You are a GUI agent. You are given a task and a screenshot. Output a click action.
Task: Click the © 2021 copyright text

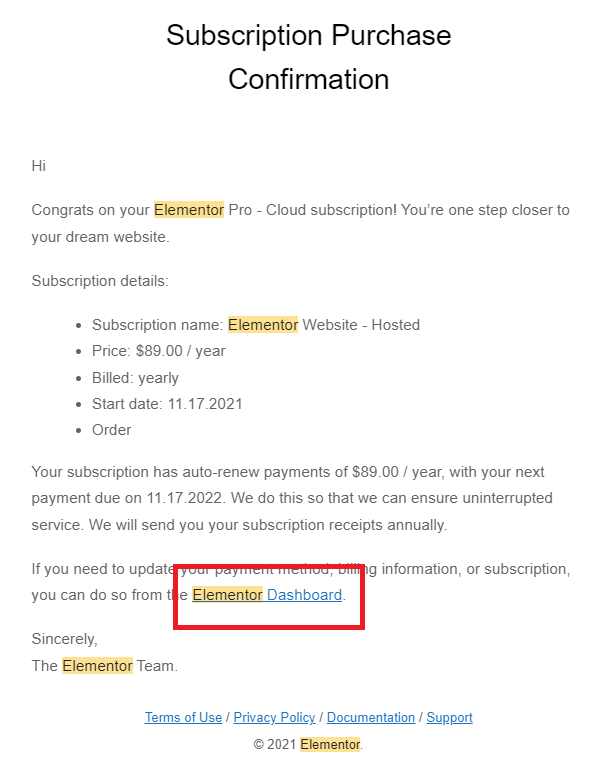pyautogui.click(x=275, y=744)
